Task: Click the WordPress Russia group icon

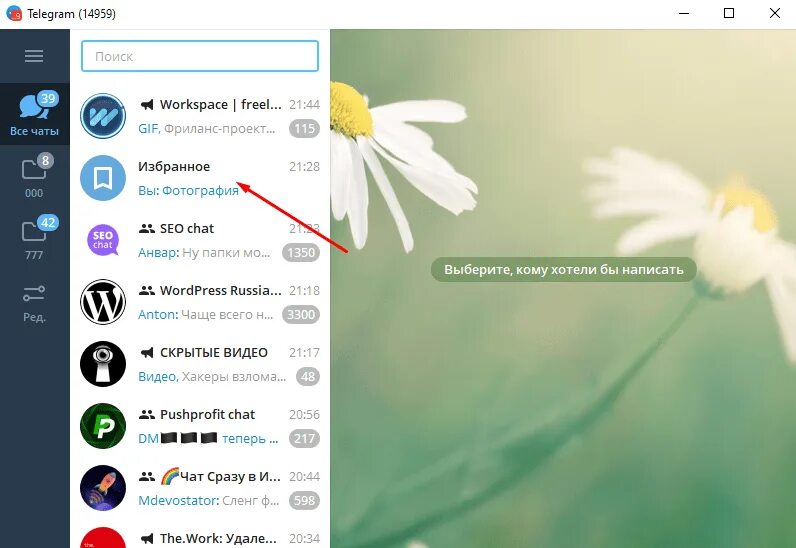Action: 147,291
